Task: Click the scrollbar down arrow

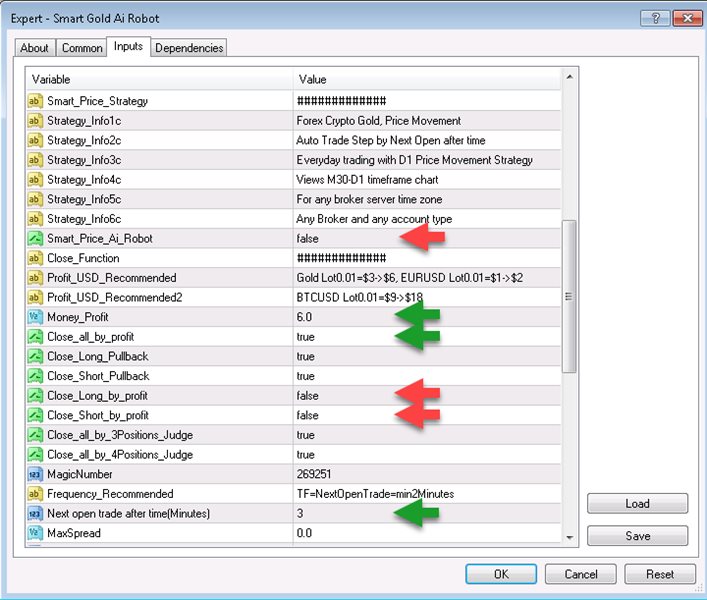Action: point(569,537)
